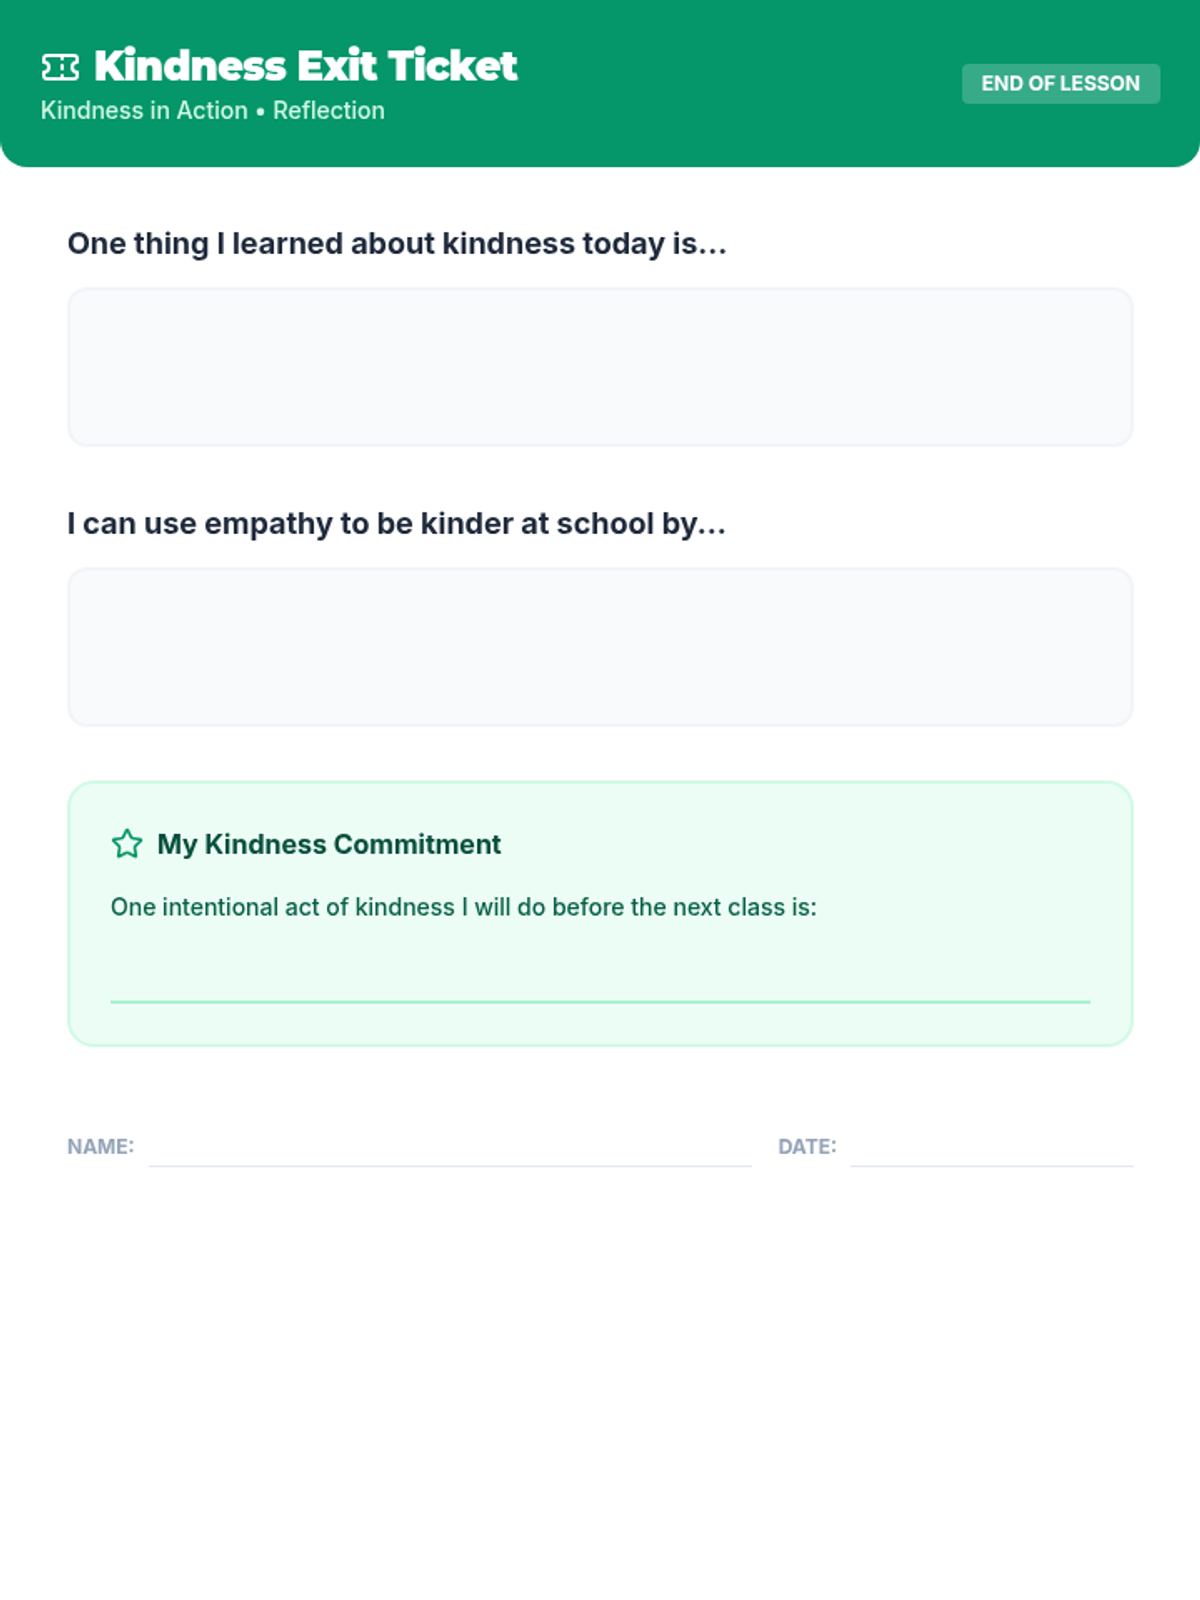
Task: Click the "Kindness in Action" subtitle text
Action: click(x=144, y=111)
